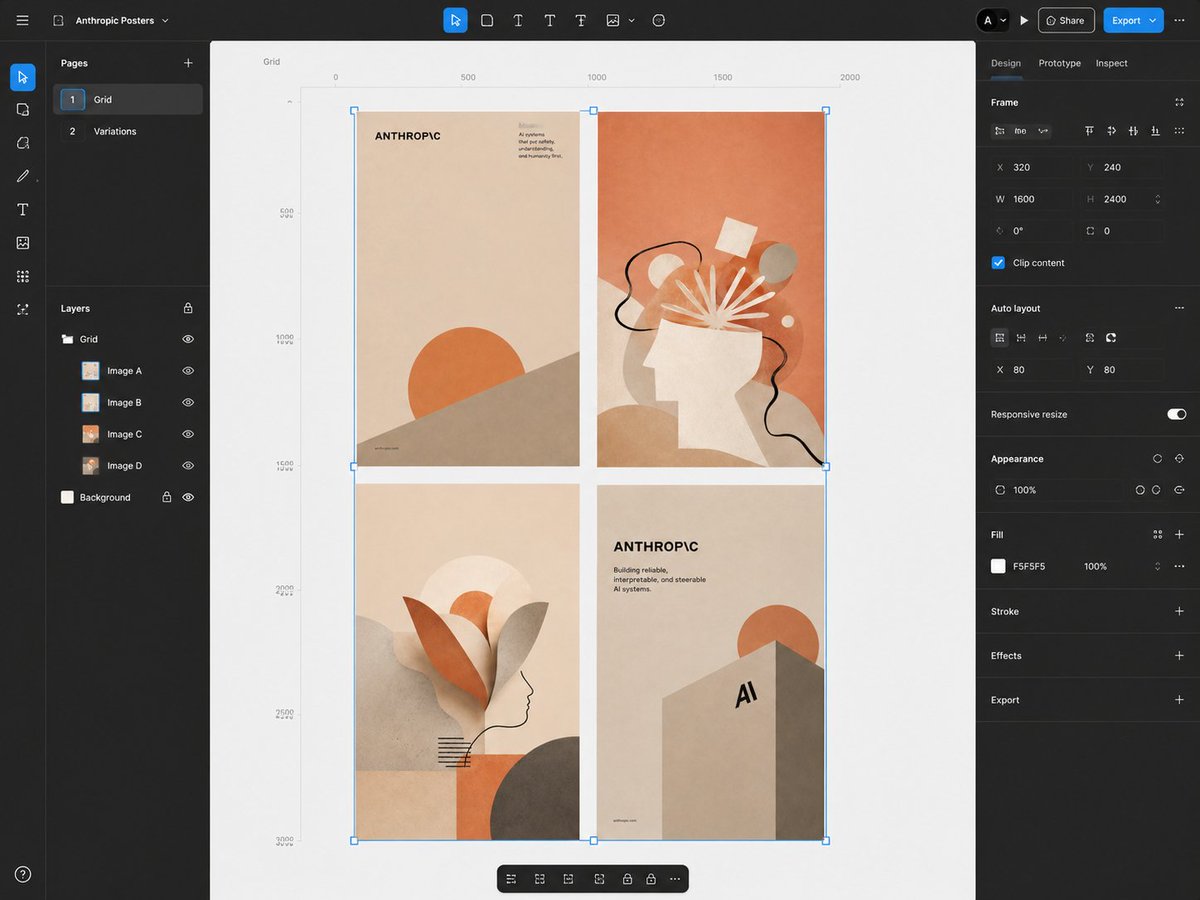
Task: Open the Export button dropdown arrow
Action: click(x=1152, y=20)
